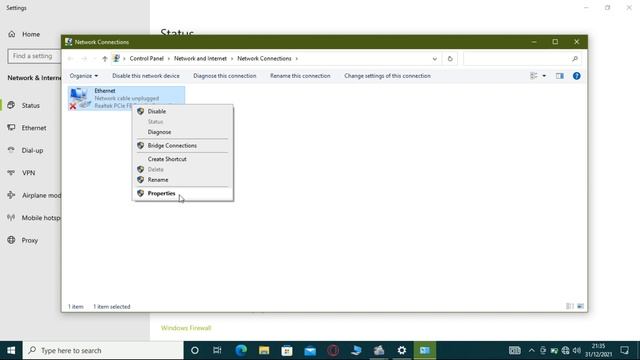Click the network tray icon
This screenshot has width=640, height=360.
point(565,350)
